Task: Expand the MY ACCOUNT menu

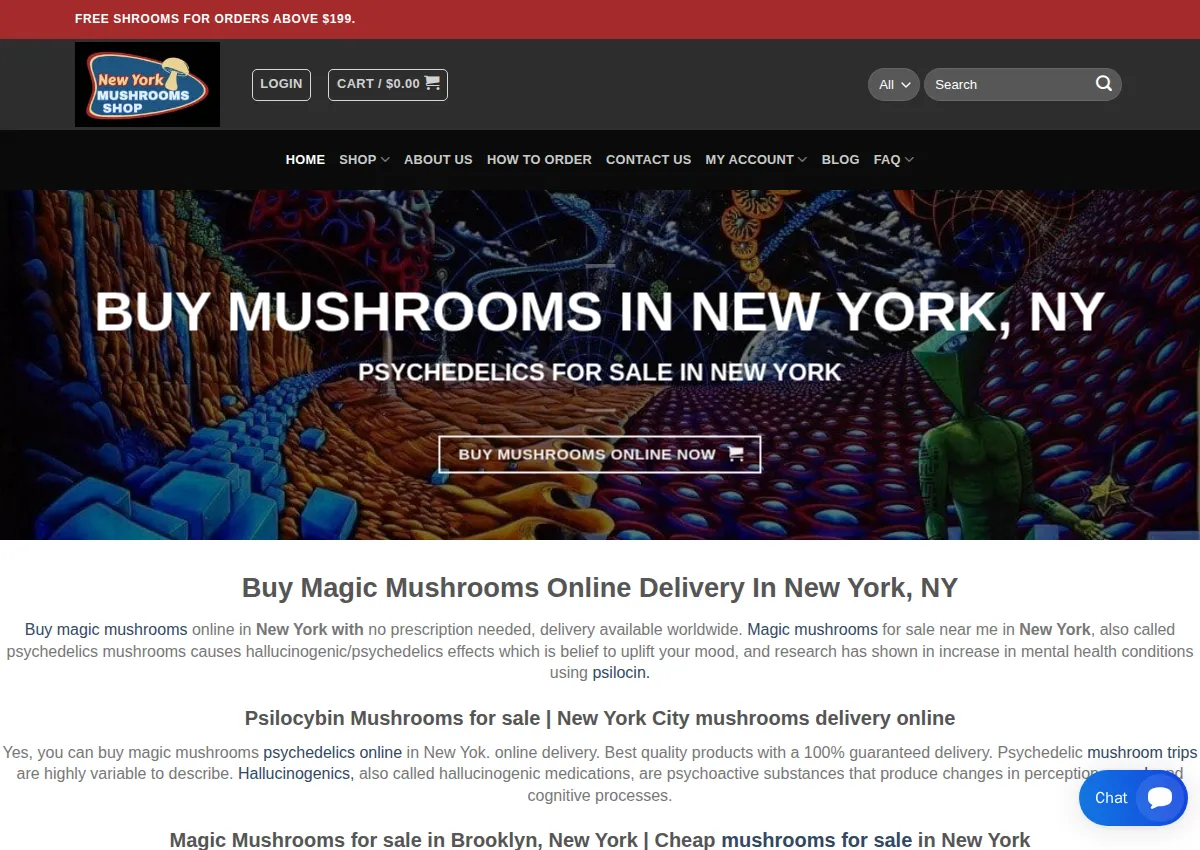Action: coord(756,159)
